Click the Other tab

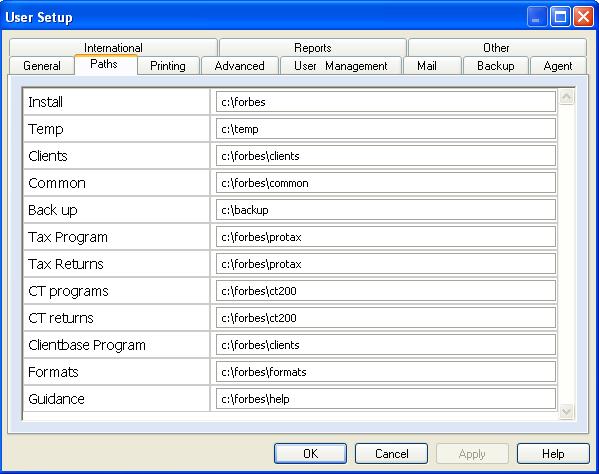click(x=496, y=47)
